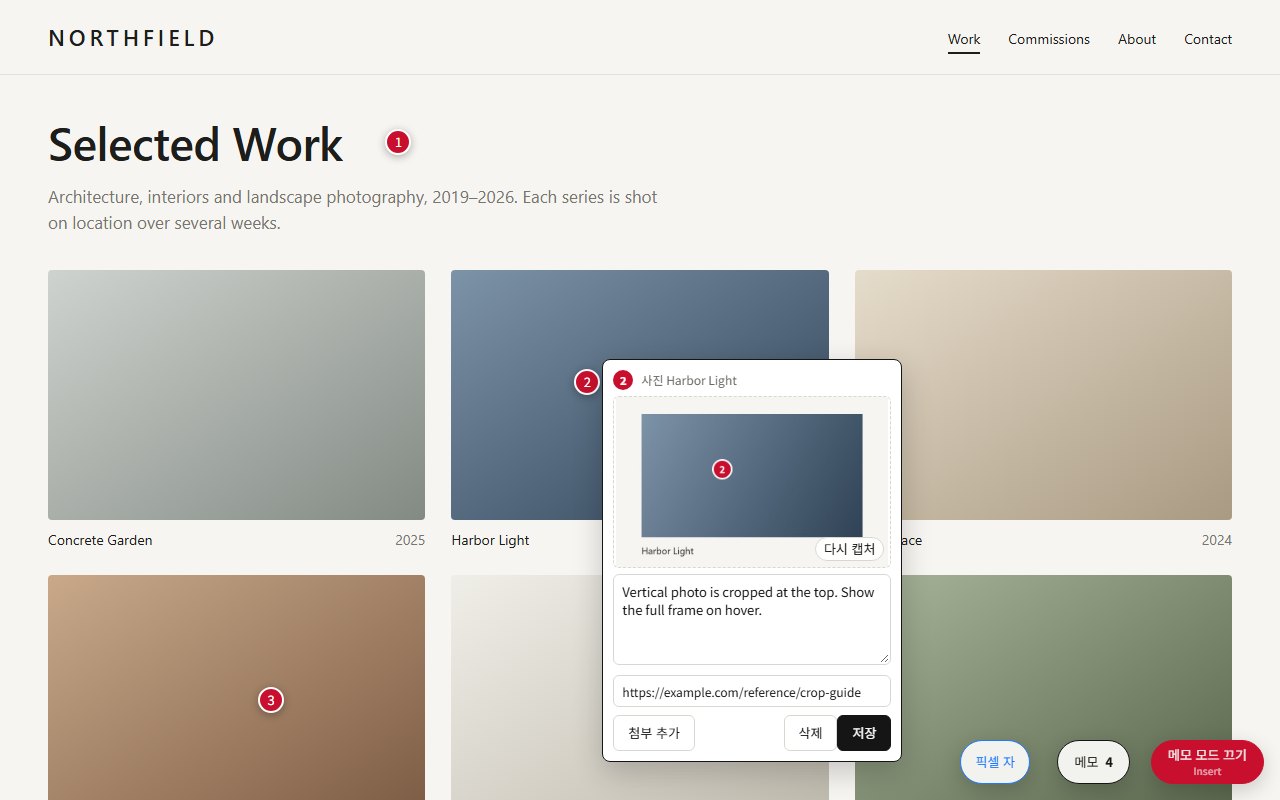Toggle the 픽셀 자 pixel ruler

995,762
